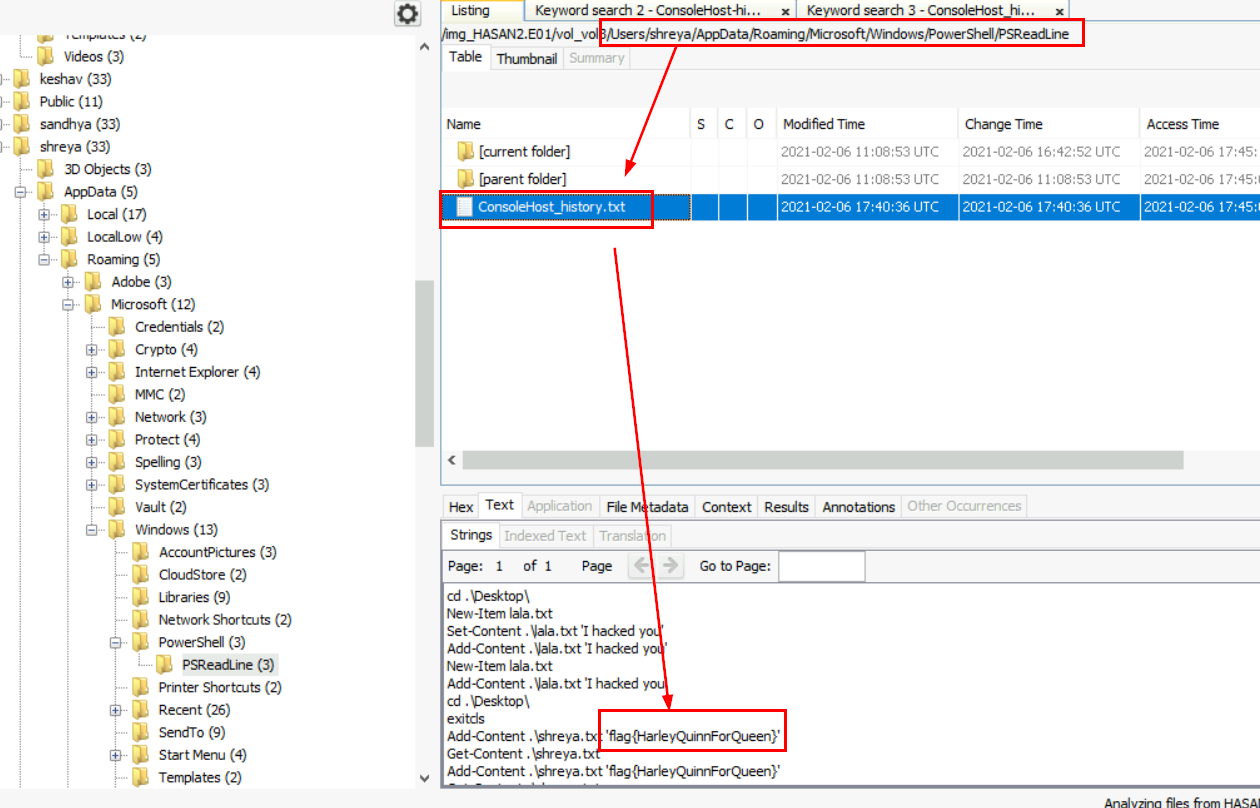
Task: Click the [parent folder] folder icon
Action: click(x=465, y=179)
